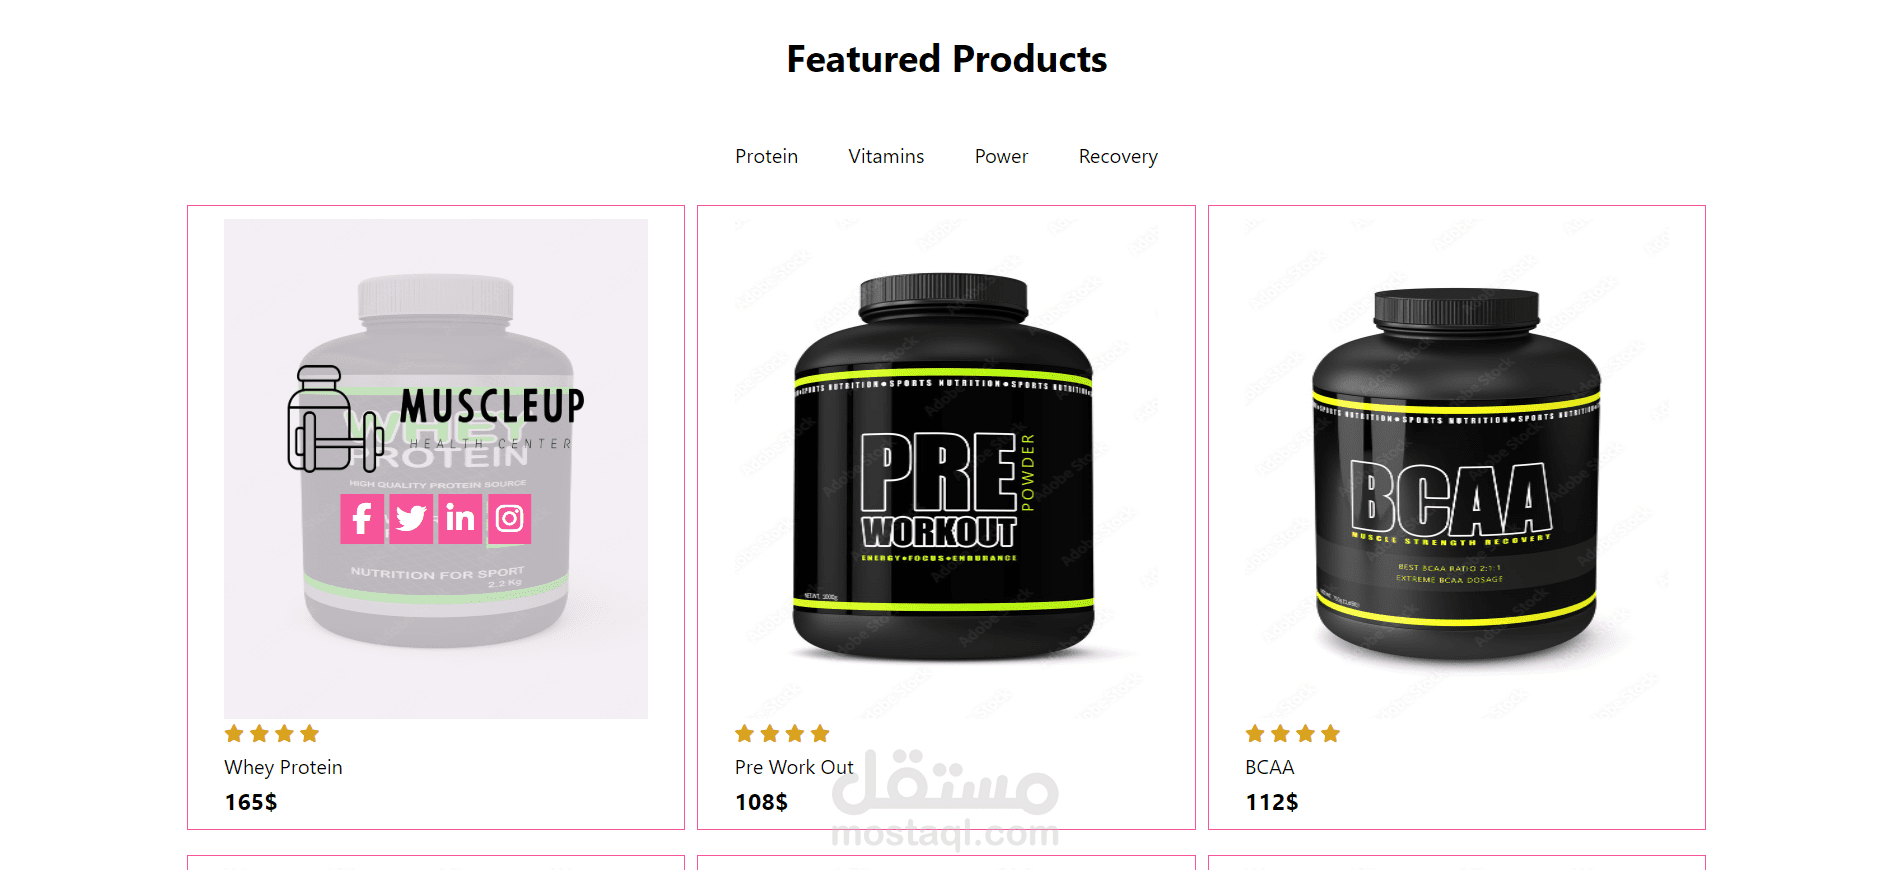1892x870 pixels.
Task: Click the Whey Protein star rating
Action: [272, 734]
